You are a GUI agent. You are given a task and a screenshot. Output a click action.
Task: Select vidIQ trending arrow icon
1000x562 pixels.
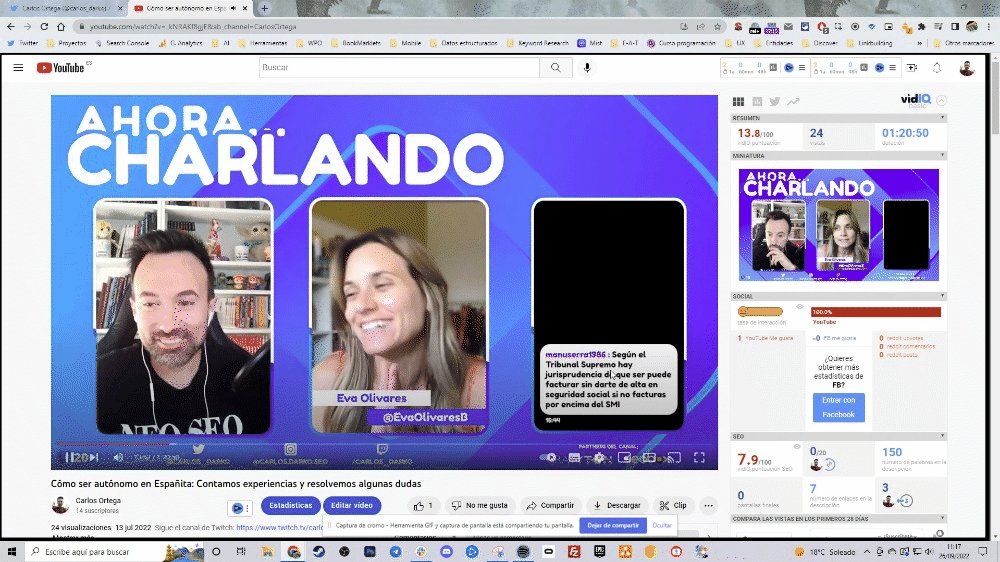(x=793, y=101)
